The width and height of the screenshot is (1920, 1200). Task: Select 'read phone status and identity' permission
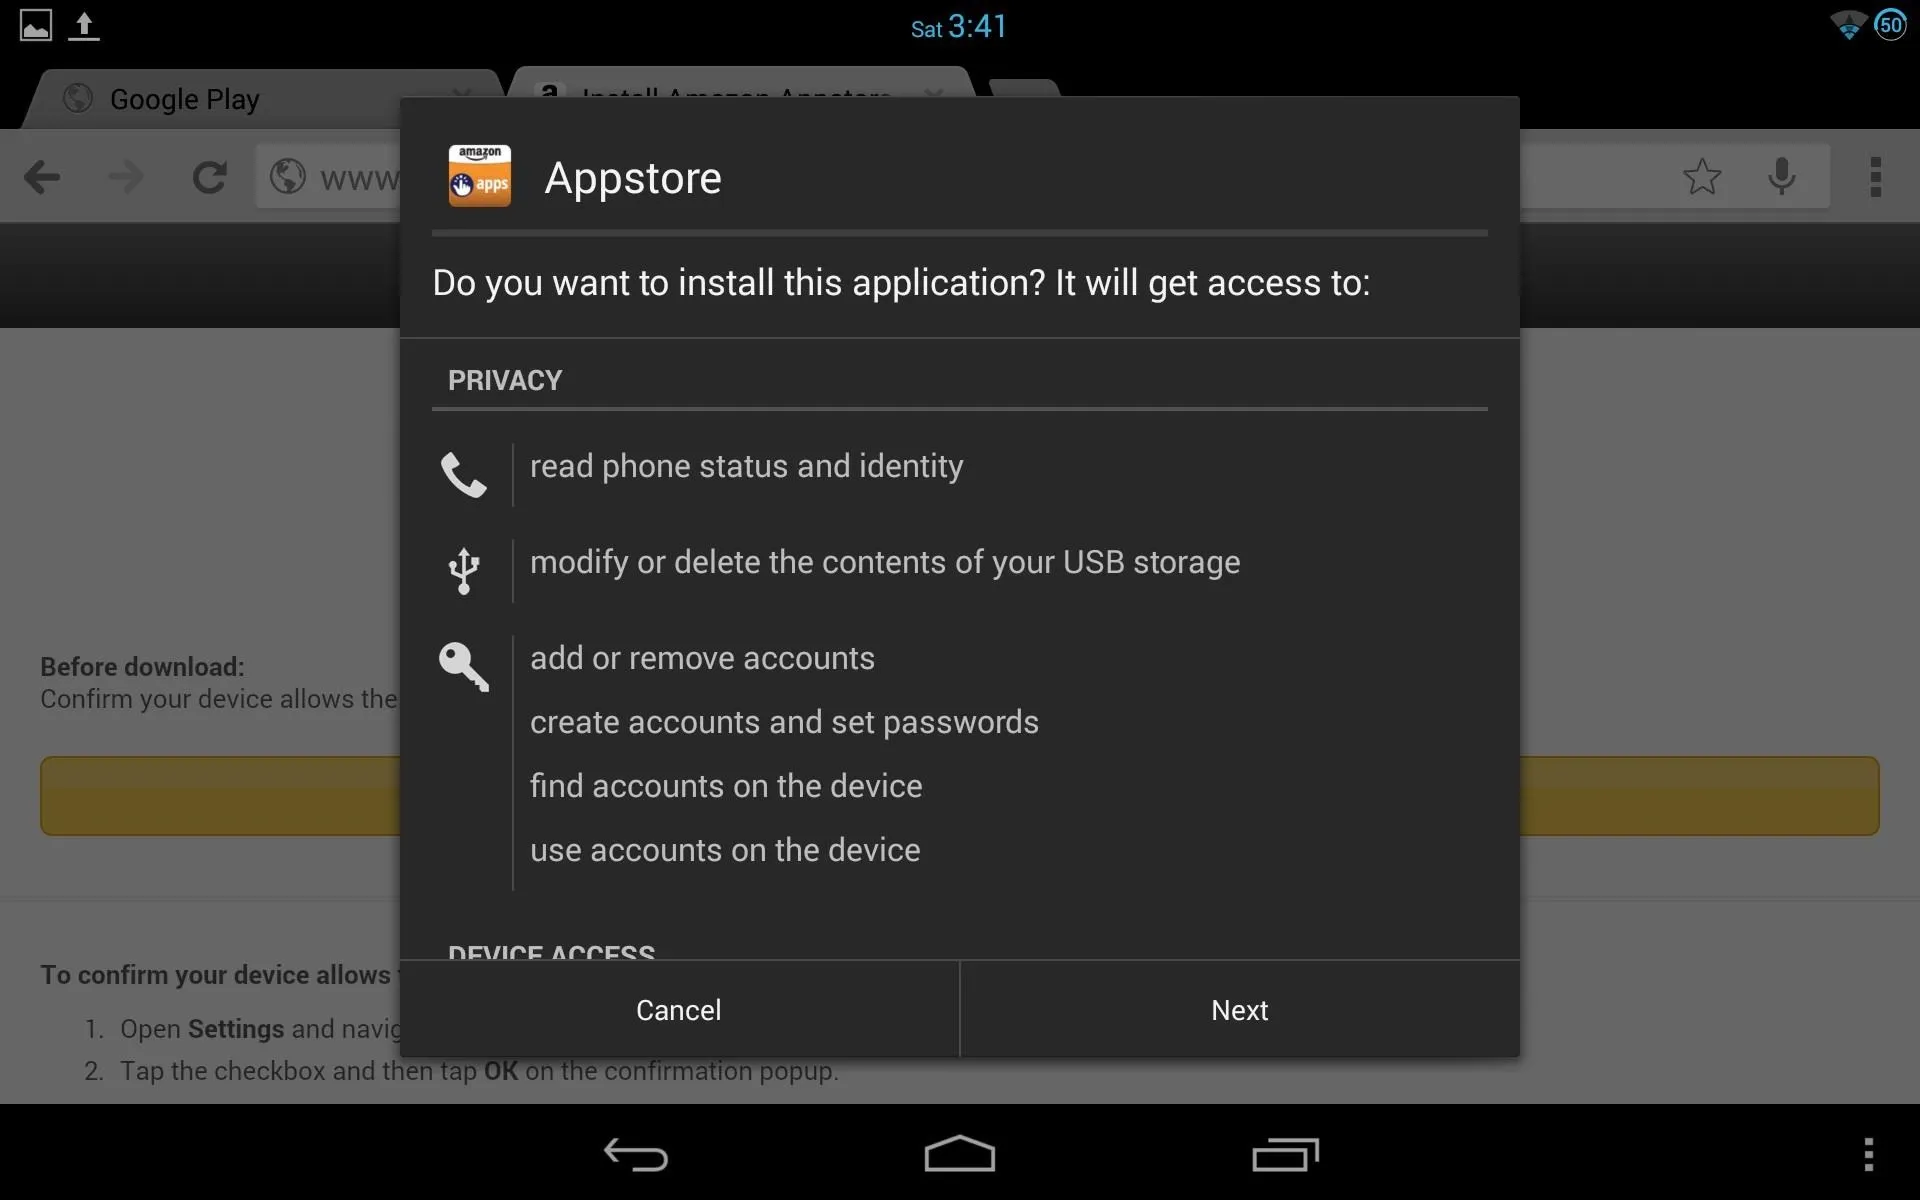(x=746, y=466)
